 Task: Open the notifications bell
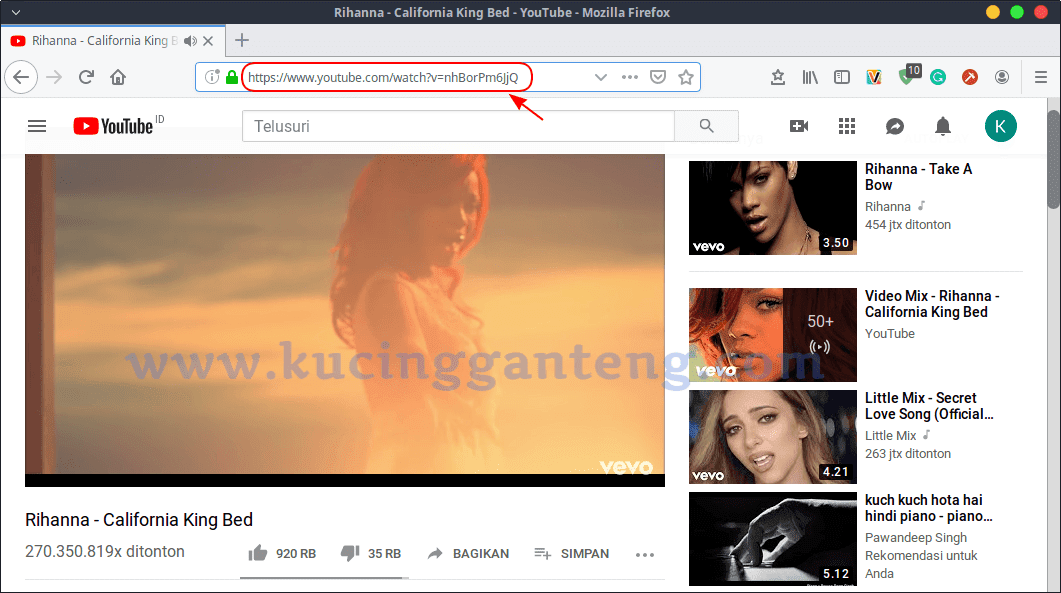[x=943, y=126]
